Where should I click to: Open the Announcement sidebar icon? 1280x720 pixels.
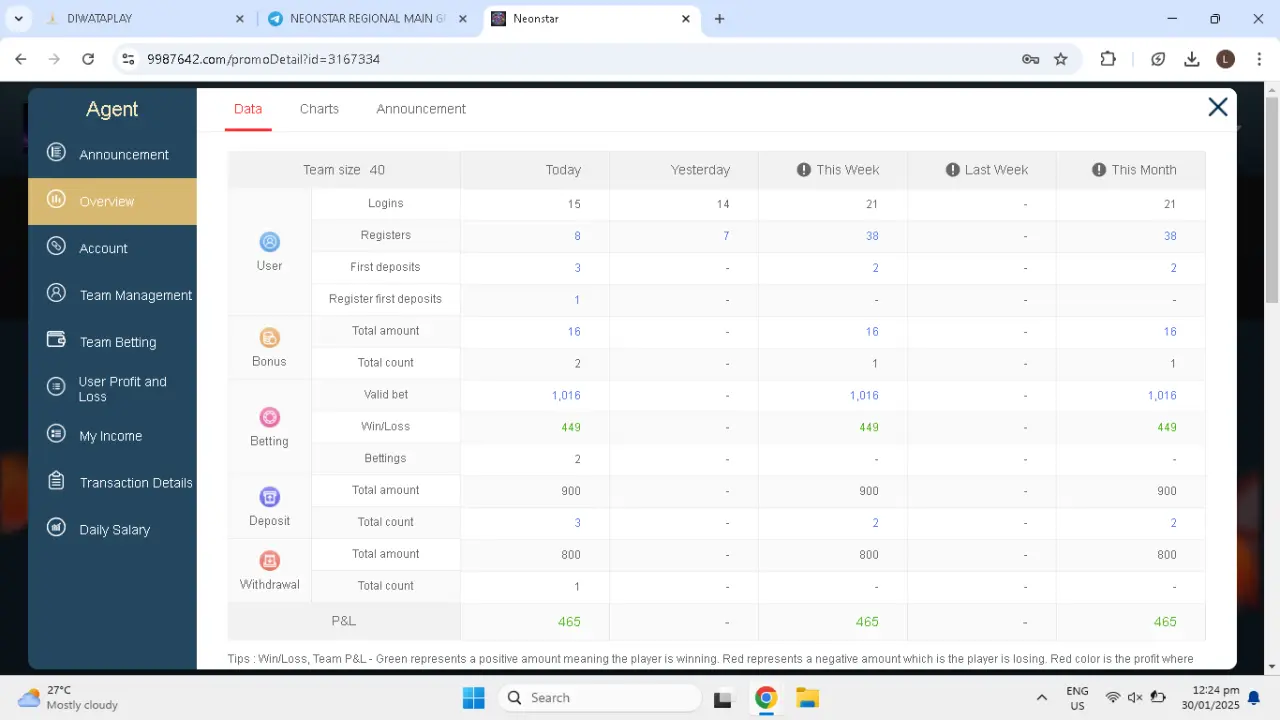(x=56, y=153)
